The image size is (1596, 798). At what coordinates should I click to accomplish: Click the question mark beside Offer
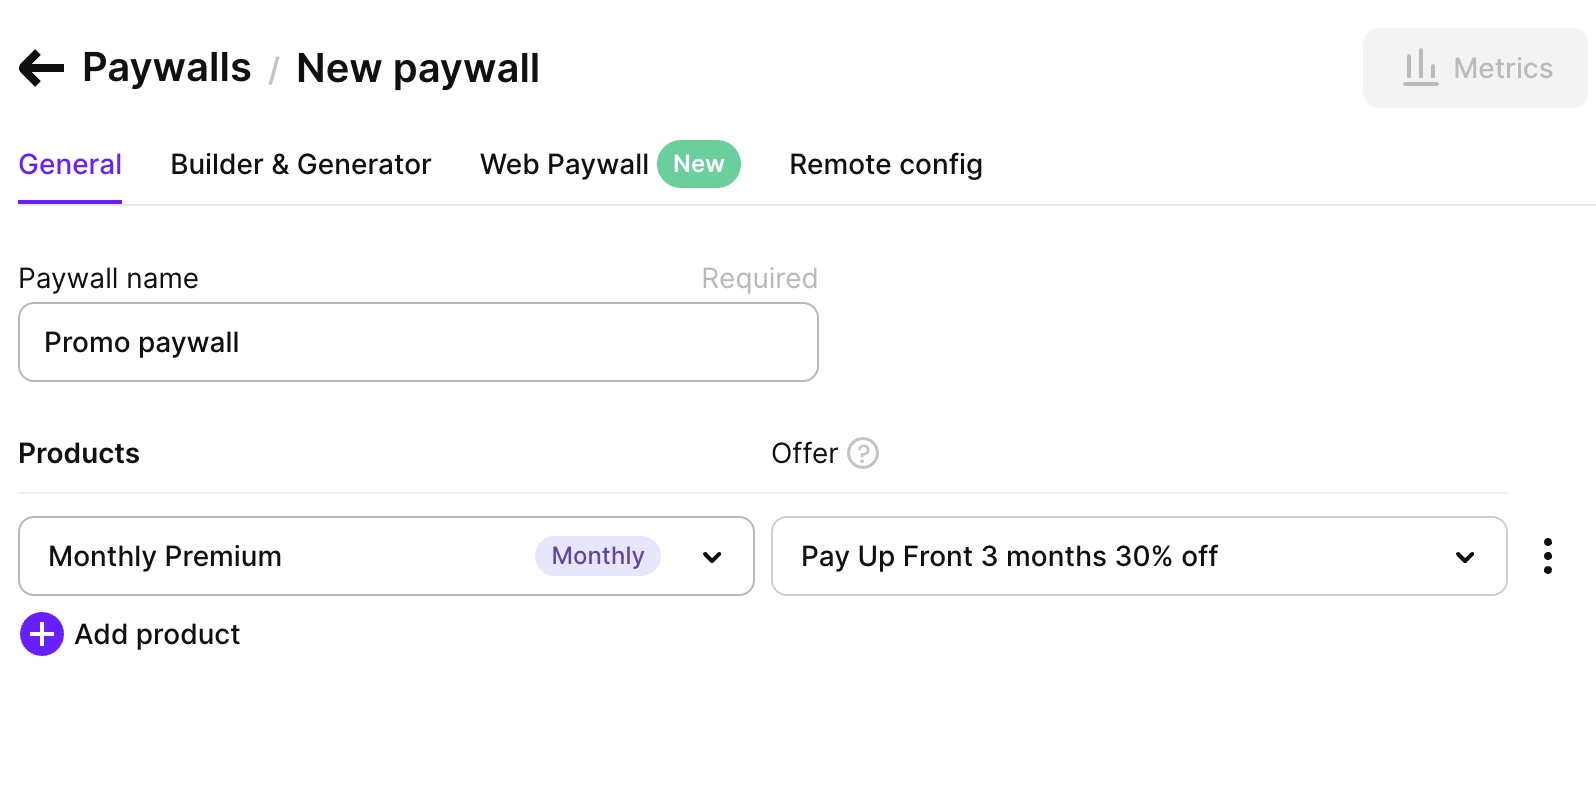tap(862, 453)
